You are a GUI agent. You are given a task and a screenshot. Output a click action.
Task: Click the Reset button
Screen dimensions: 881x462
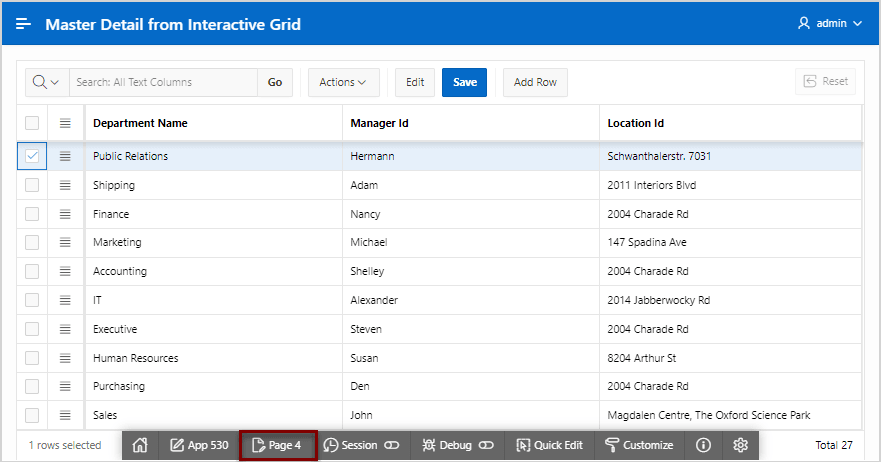click(825, 81)
